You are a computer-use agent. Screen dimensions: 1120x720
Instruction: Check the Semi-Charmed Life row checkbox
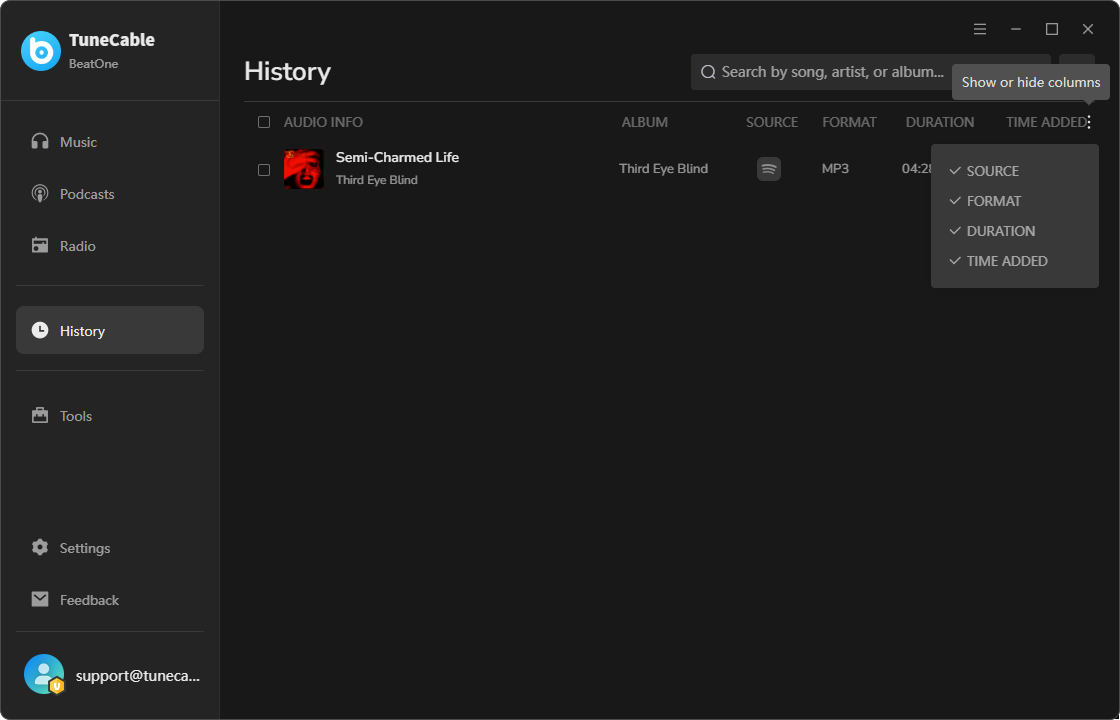point(264,170)
